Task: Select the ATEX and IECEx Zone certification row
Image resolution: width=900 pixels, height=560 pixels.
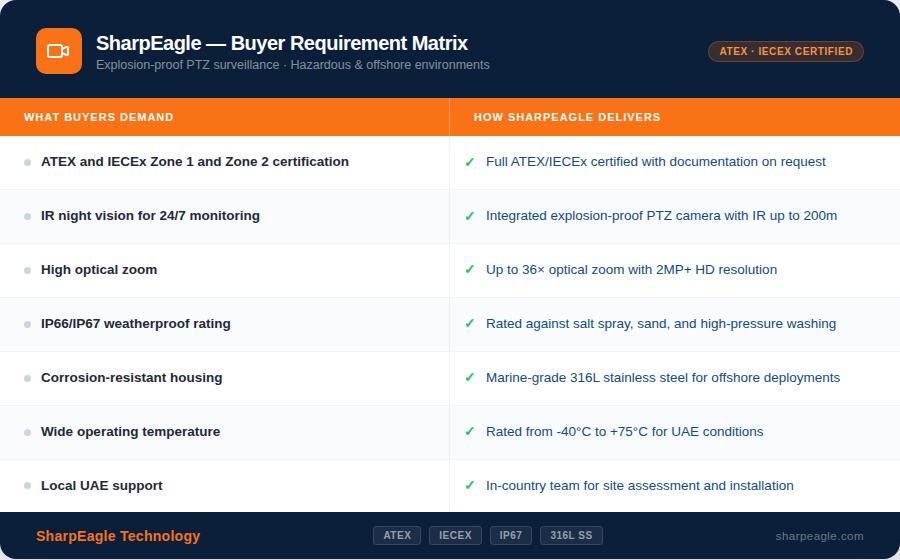Action: (450, 162)
